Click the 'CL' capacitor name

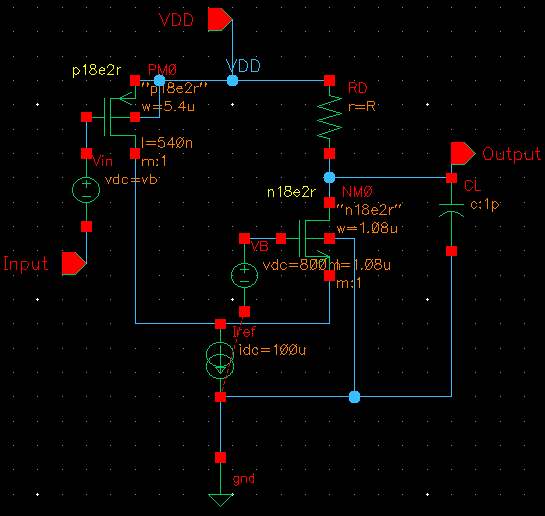(x=473, y=186)
